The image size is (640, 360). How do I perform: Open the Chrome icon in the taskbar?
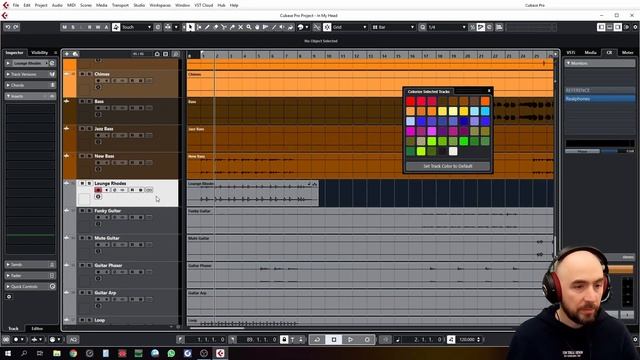(x=73, y=353)
